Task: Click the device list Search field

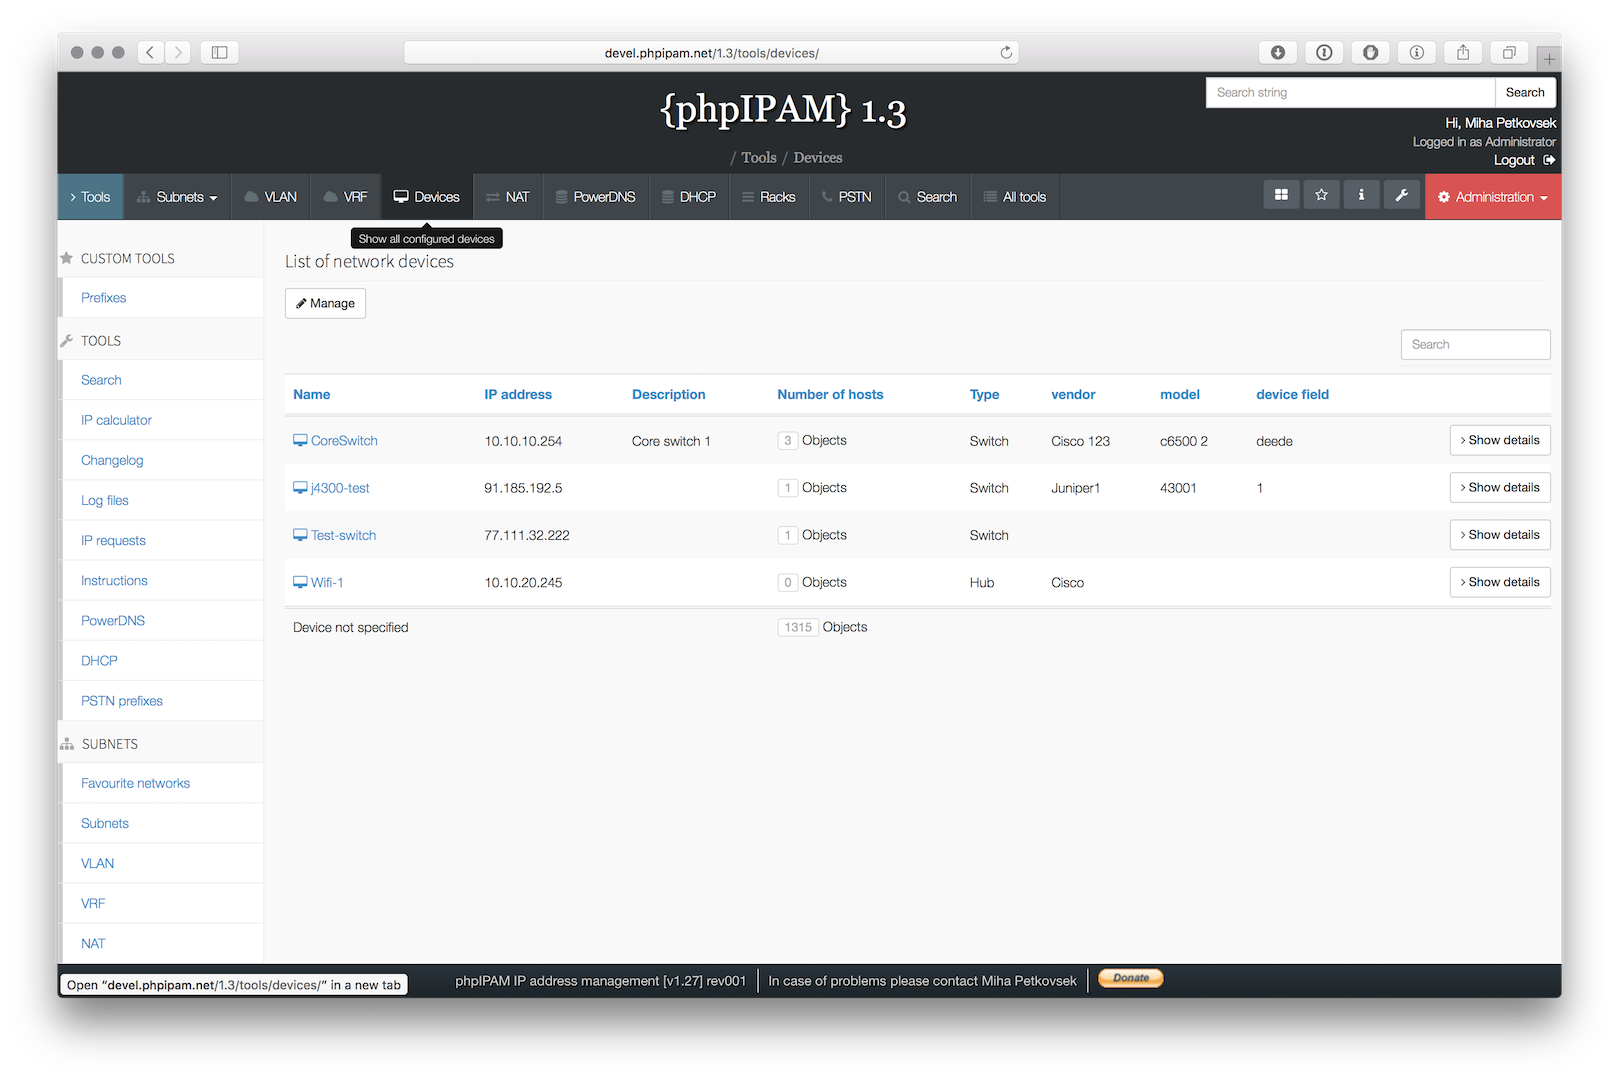Action: (1475, 344)
